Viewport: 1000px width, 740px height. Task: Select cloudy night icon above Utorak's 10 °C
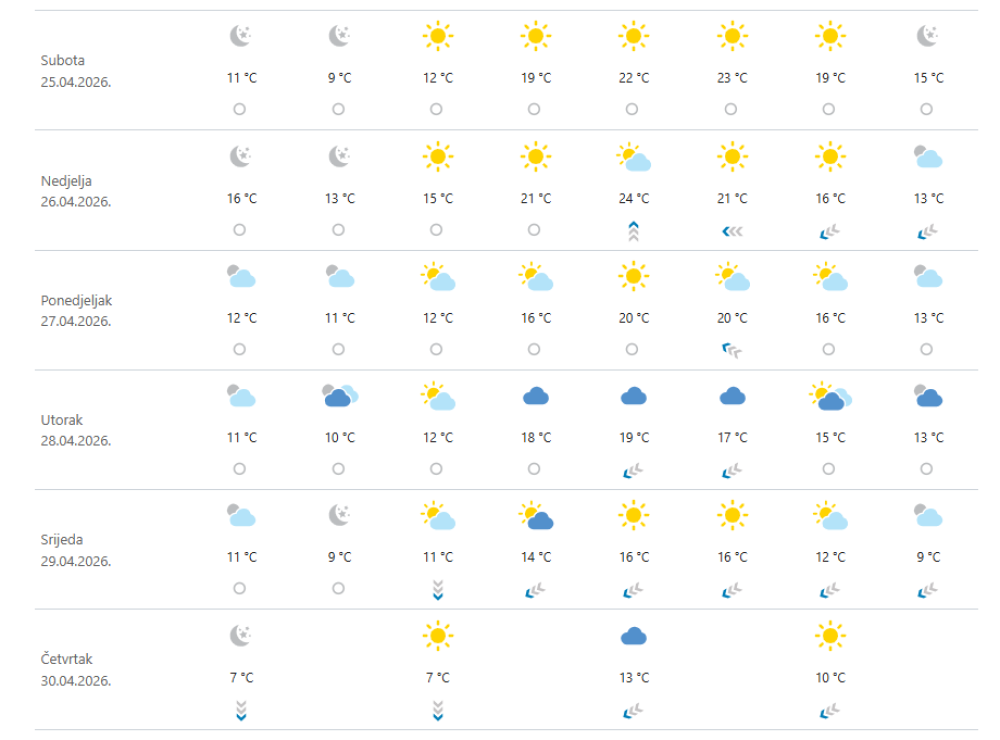click(339, 396)
